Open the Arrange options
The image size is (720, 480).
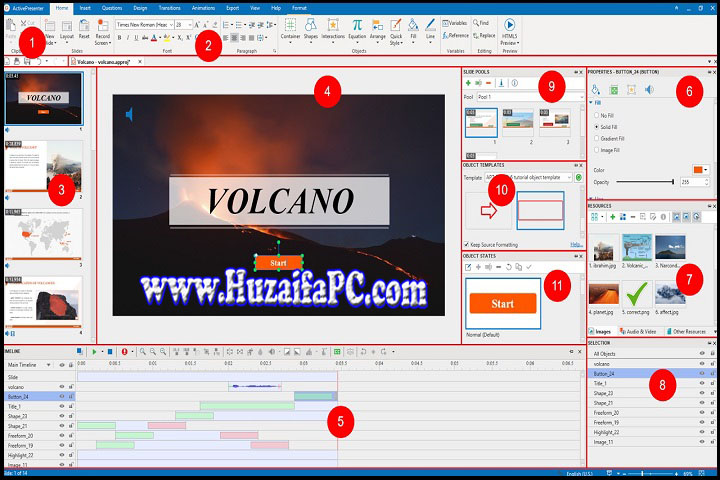(x=377, y=30)
